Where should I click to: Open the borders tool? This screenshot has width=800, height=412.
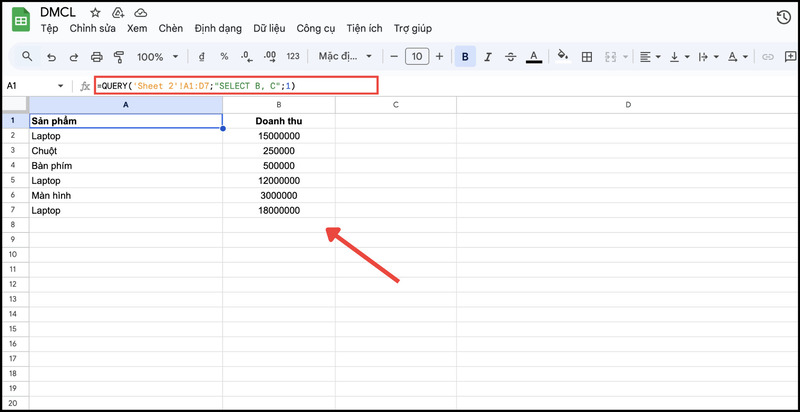(587, 57)
